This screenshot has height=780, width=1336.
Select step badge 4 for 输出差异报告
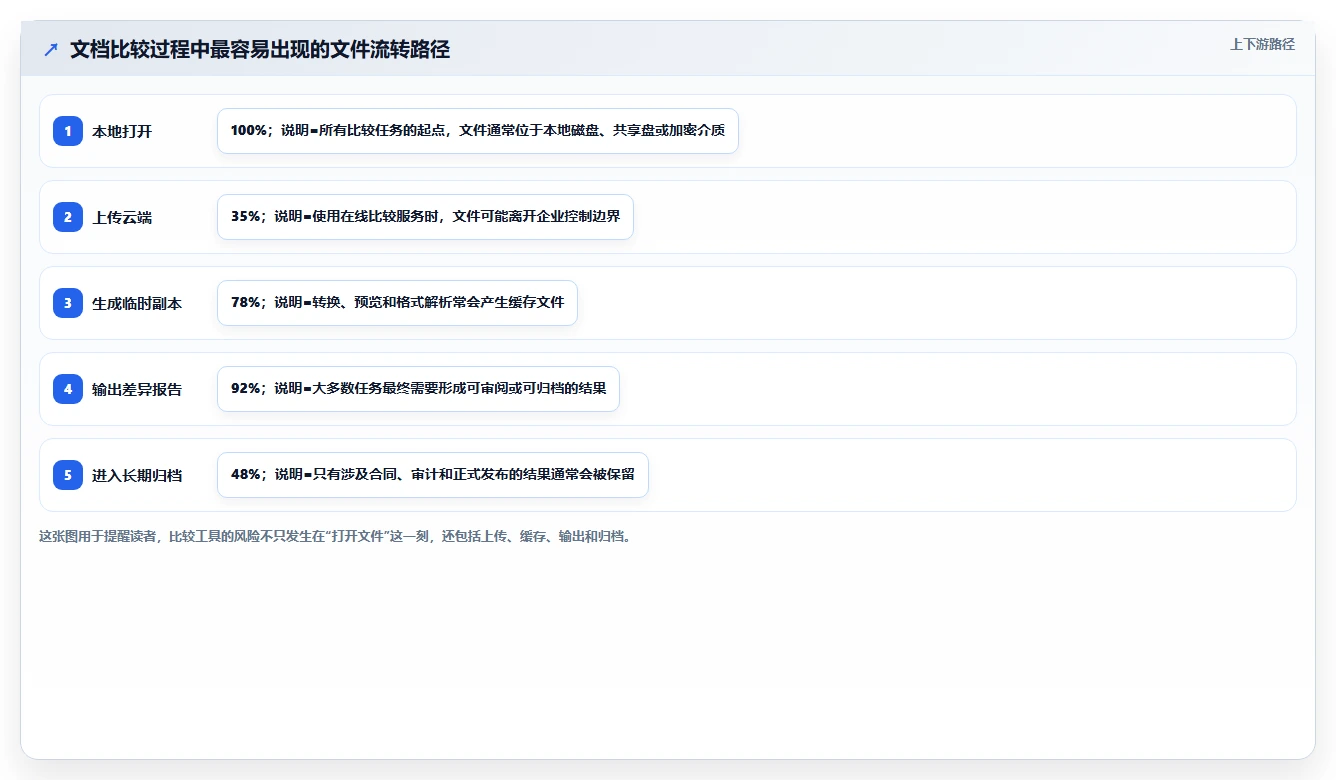(x=68, y=389)
